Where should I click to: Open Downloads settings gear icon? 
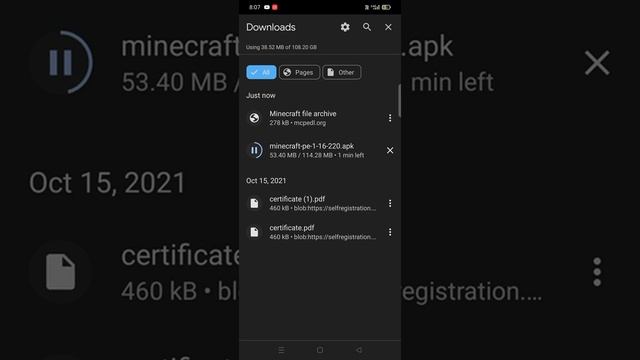[345, 27]
